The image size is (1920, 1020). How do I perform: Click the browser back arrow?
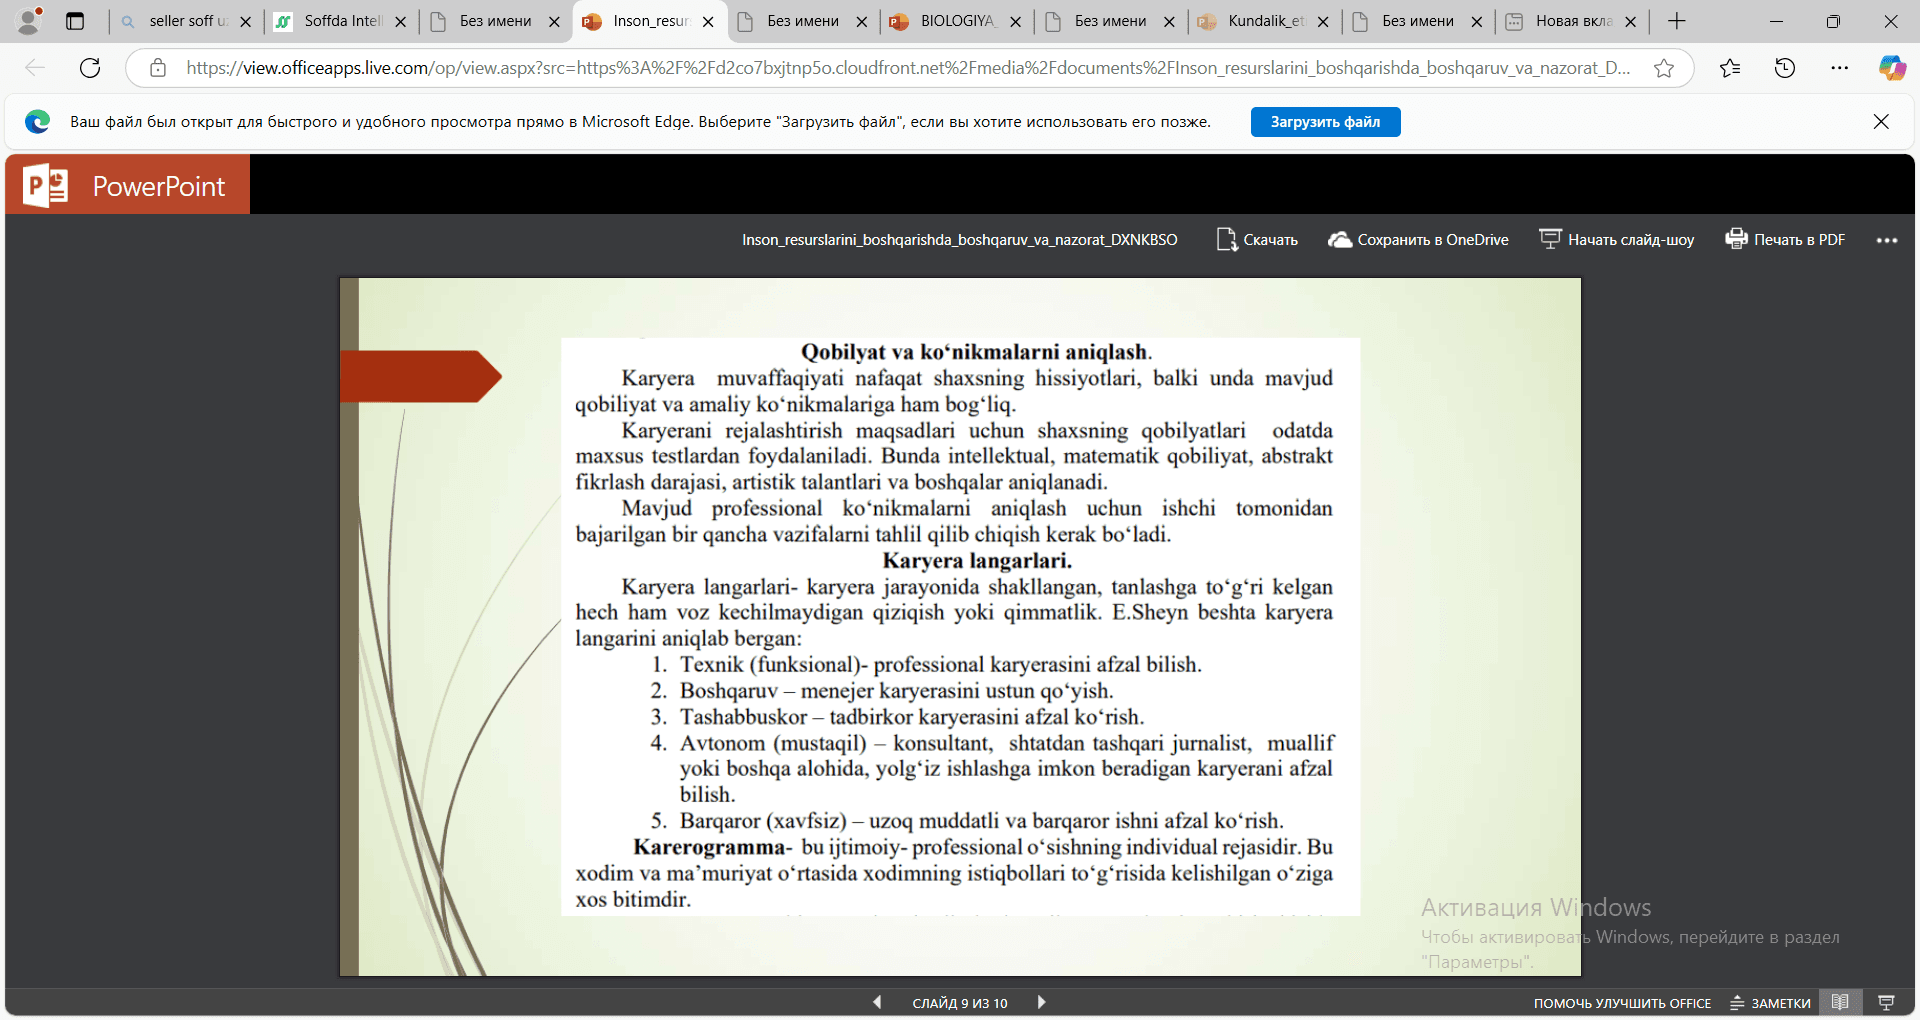click(x=36, y=68)
